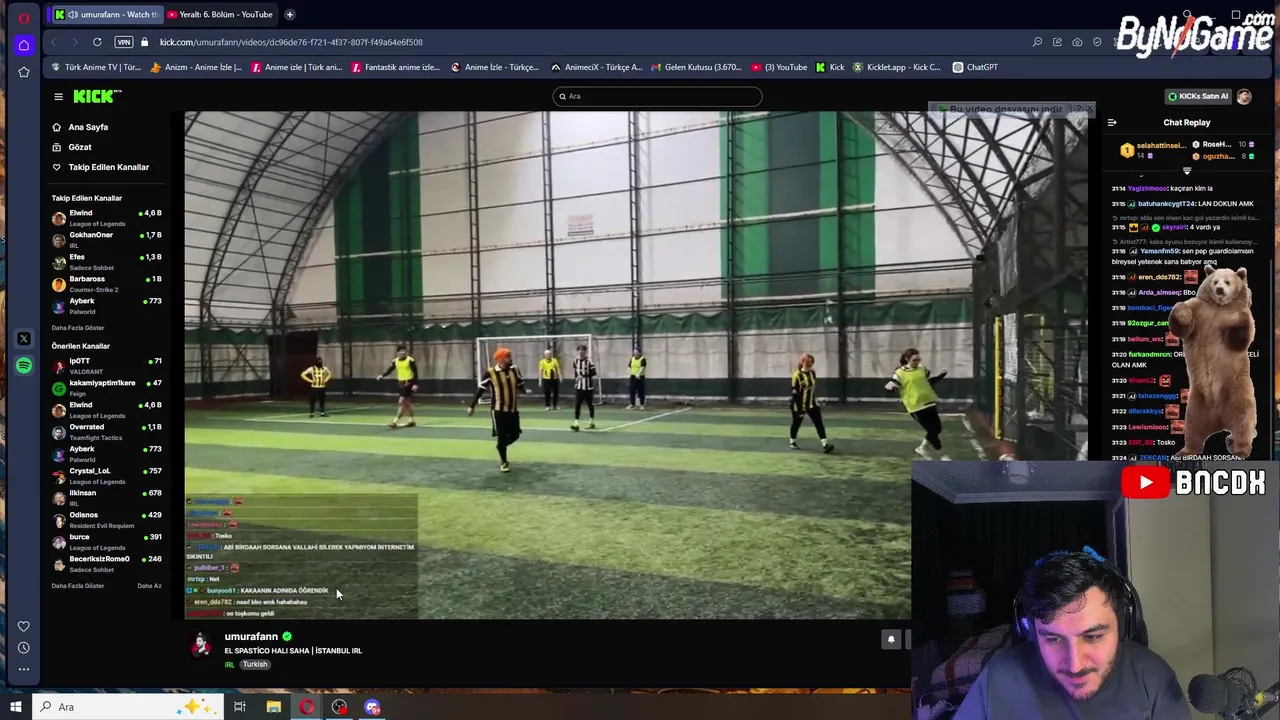Reload the current page

(97, 42)
